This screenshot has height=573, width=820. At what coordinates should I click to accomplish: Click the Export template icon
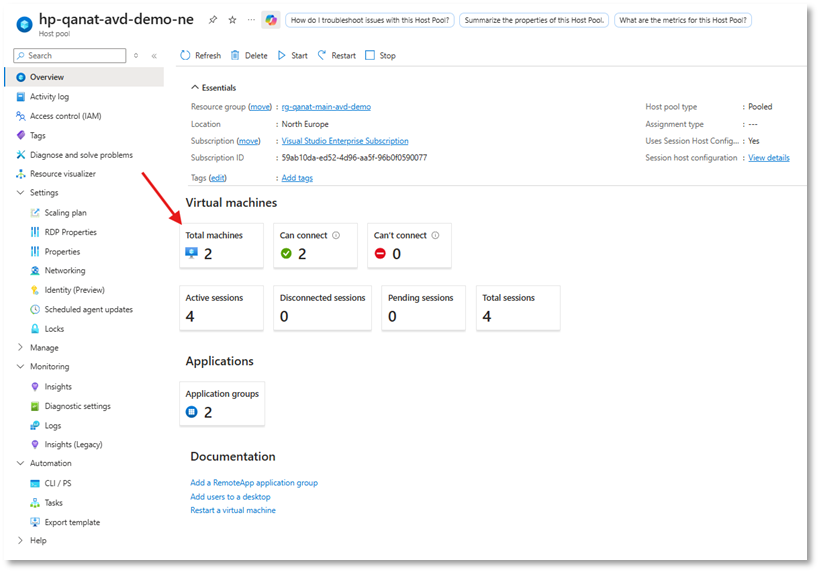35,522
